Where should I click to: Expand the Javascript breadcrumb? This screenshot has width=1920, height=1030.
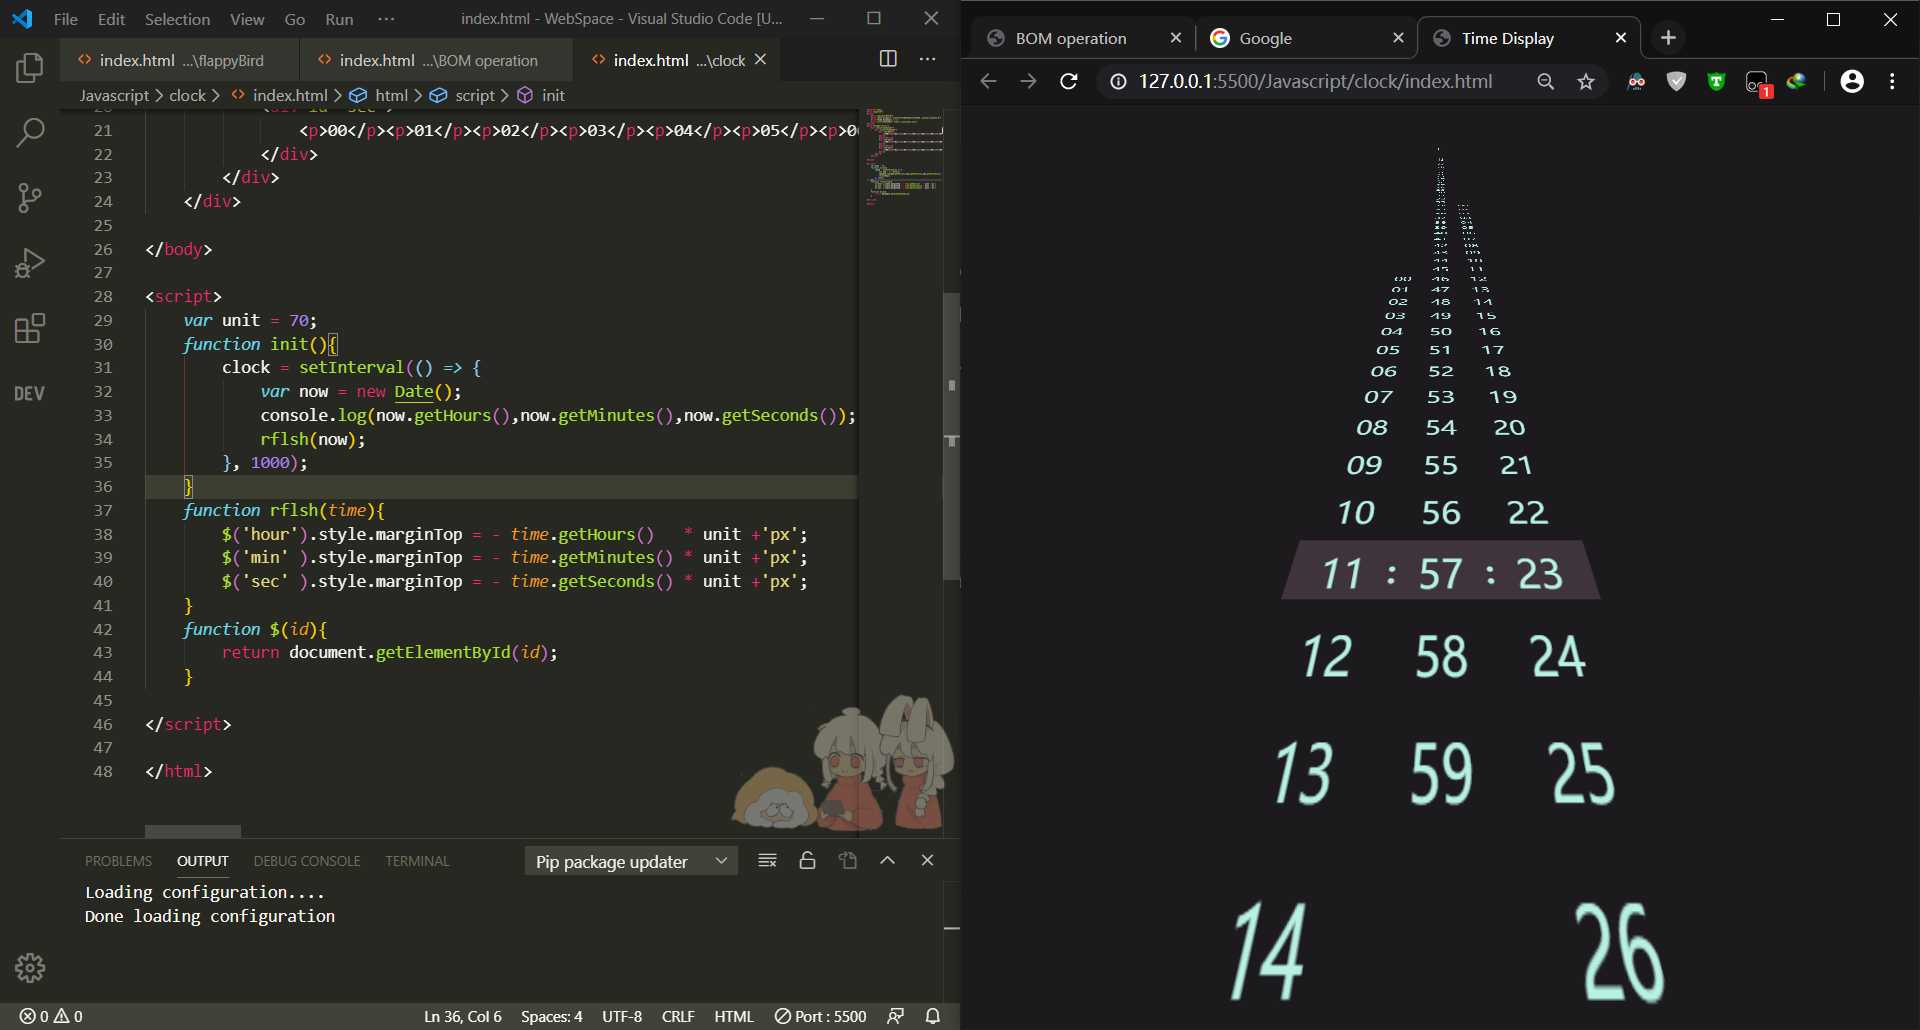click(114, 95)
